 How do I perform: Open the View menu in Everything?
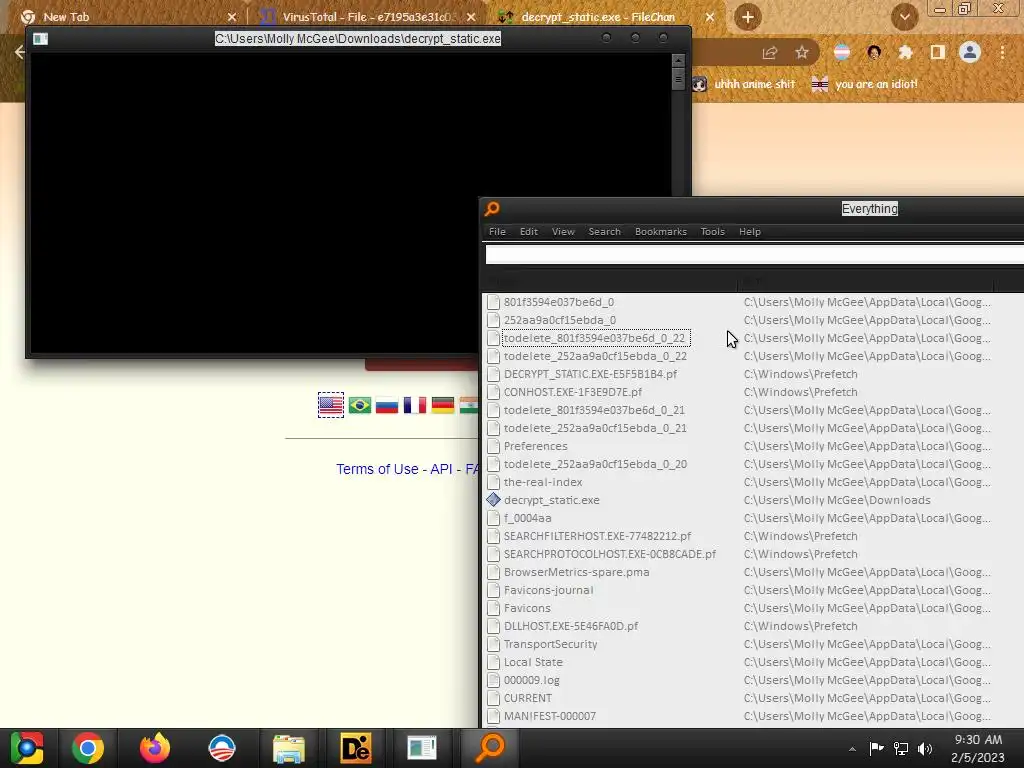[x=563, y=232]
